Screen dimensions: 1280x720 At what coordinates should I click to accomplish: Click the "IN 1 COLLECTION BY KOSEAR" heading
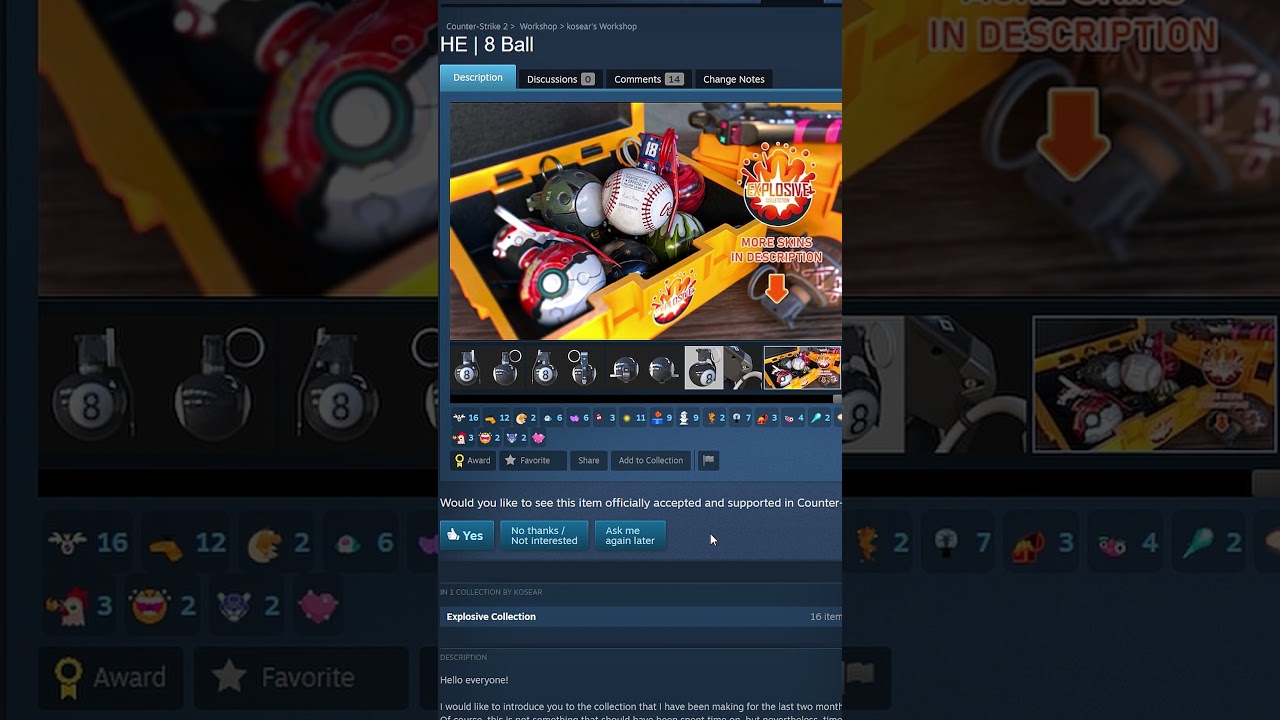[x=491, y=592]
